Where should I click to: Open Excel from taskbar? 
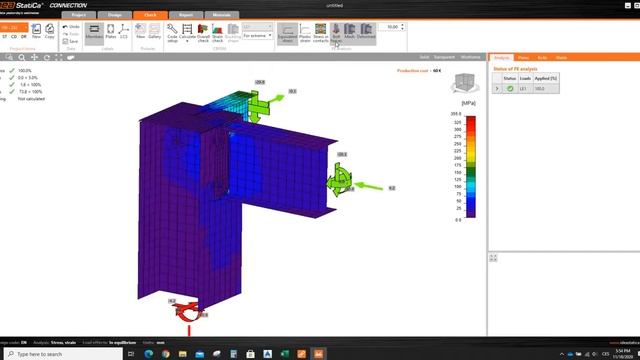click(285, 354)
